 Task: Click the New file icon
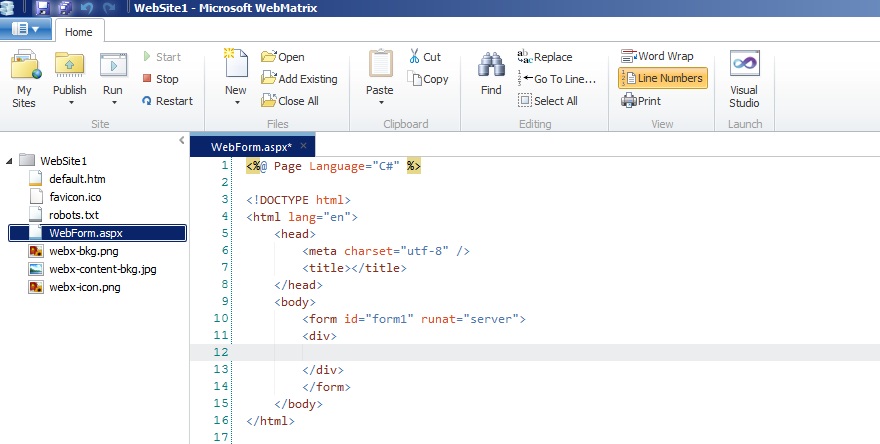point(236,64)
